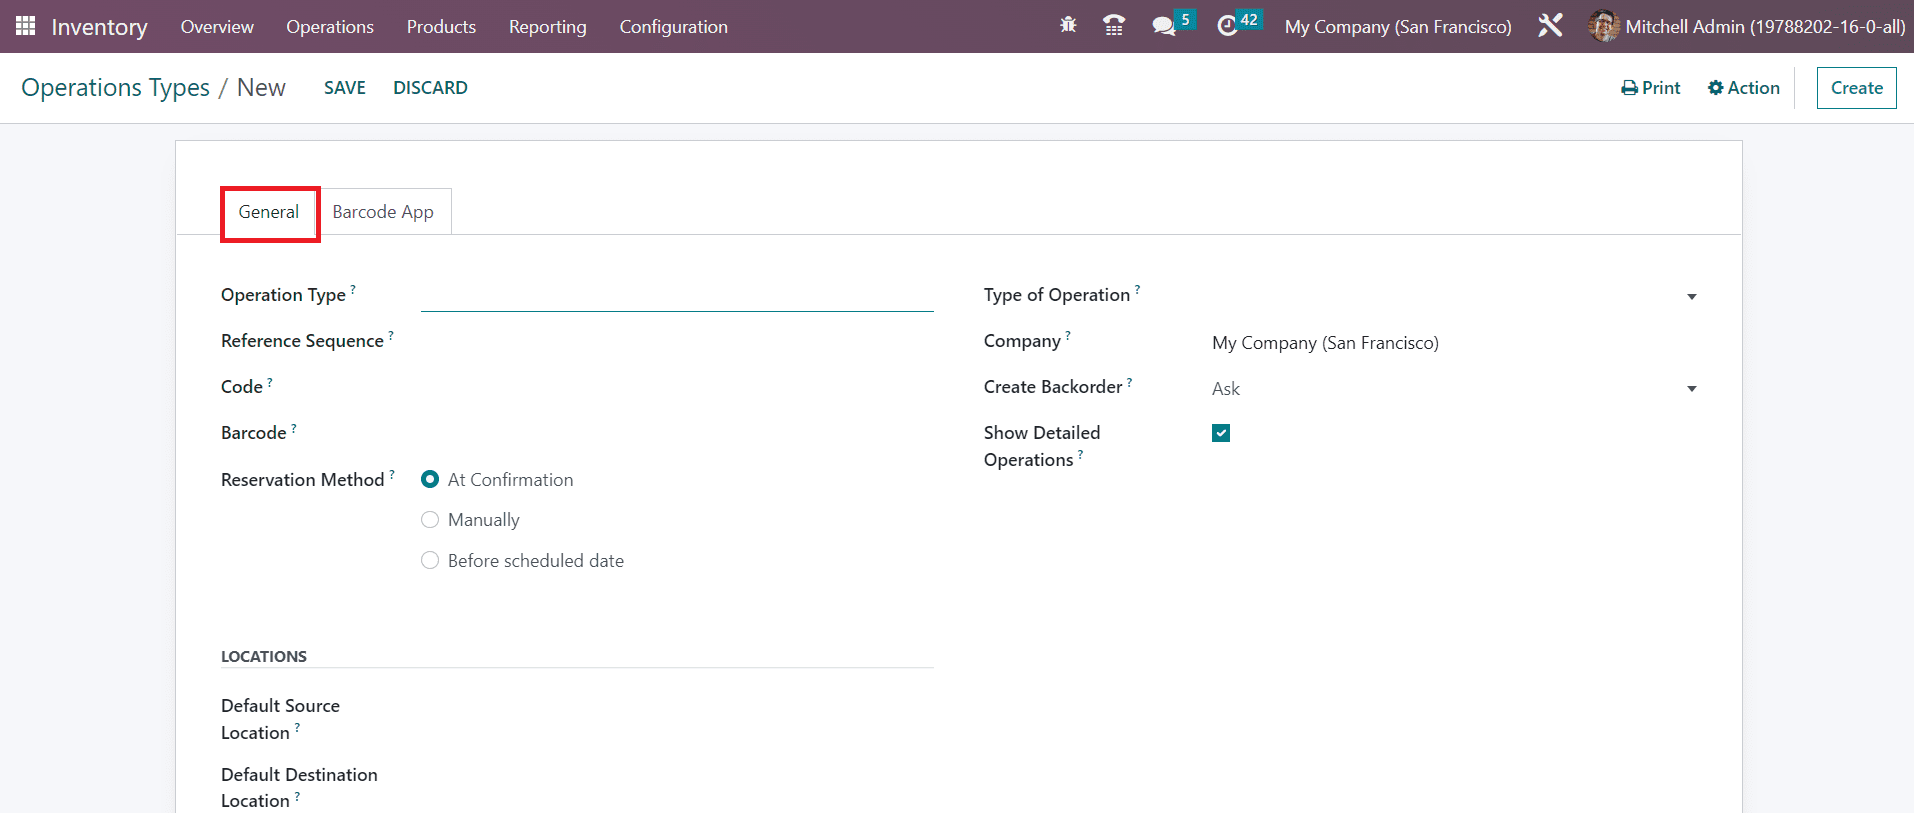Click the DISCARD button
The width and height of the screenshot is (1914, 813).
click(430, 88)
